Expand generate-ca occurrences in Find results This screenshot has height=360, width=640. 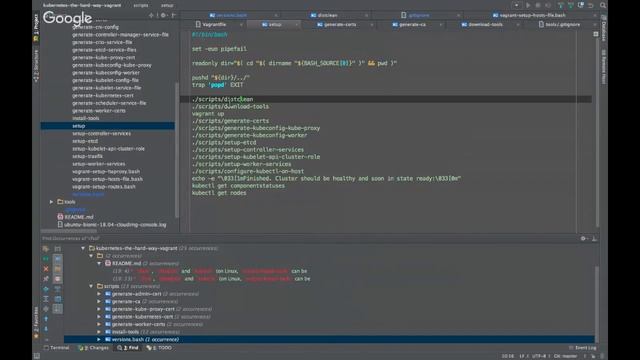[99, 302]
